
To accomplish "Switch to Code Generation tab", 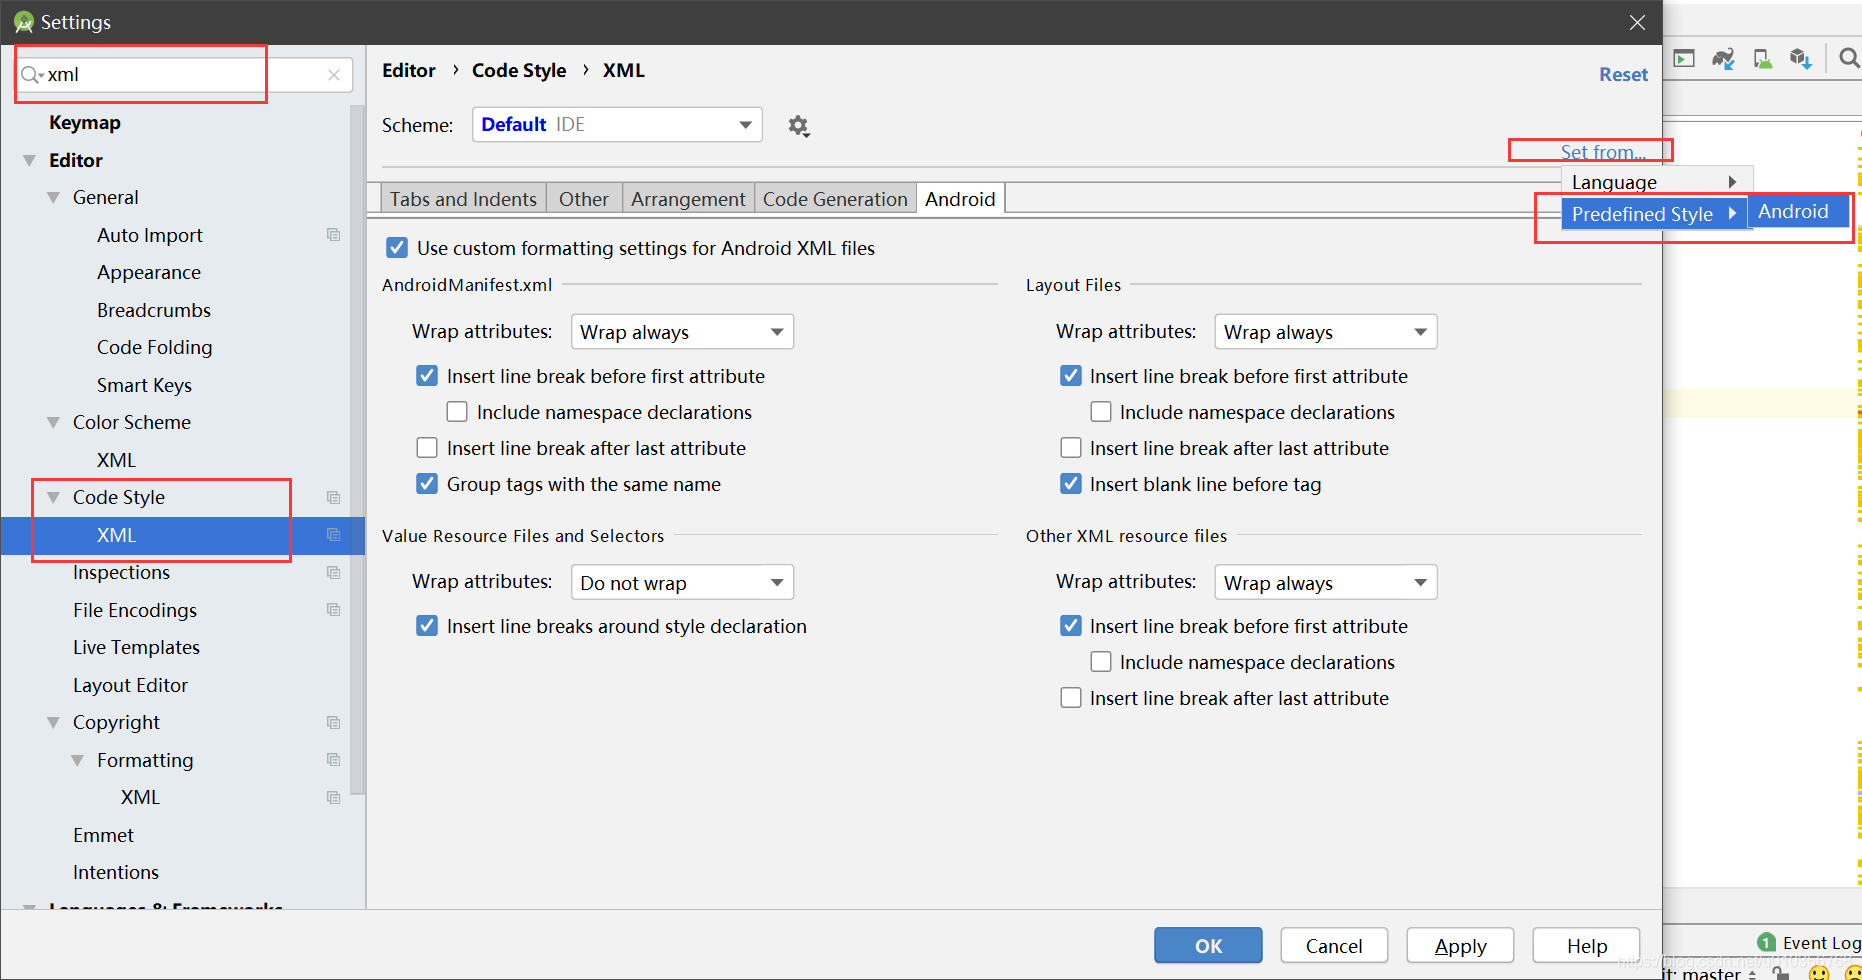I will tap(835, 199).
